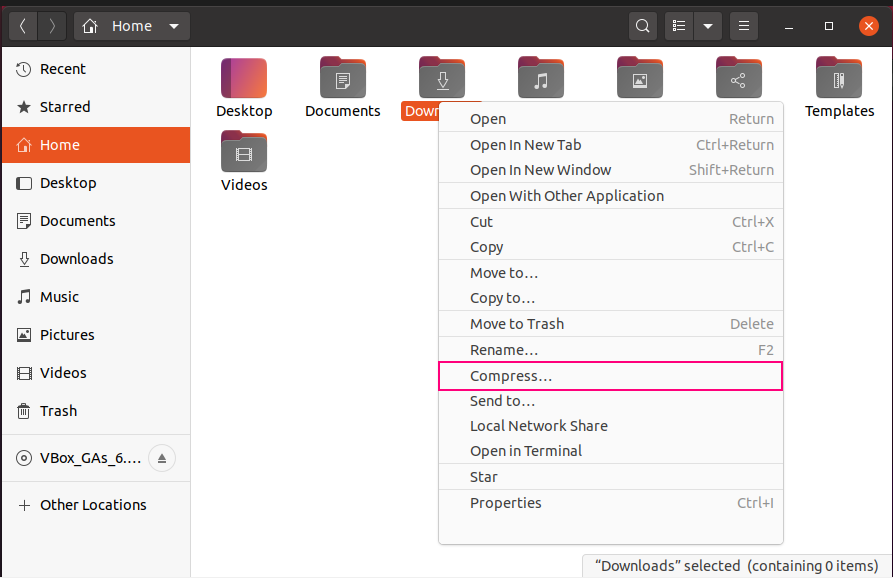This screenshot has width=893, height=578.
Task: Click the Starred star icon in sidebar
Action: click(x=23, y=107)
